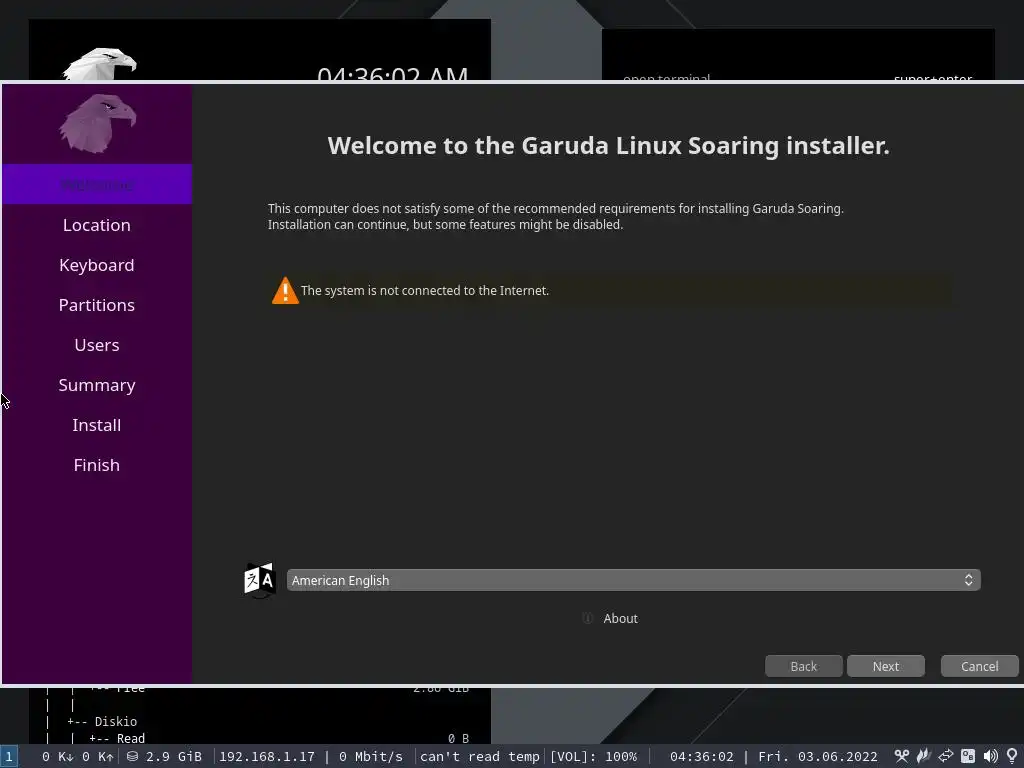Click the '04:36:02' clock in status bar
The image size is (1024, 768).
pyautogui.click(x=701, y=756)
